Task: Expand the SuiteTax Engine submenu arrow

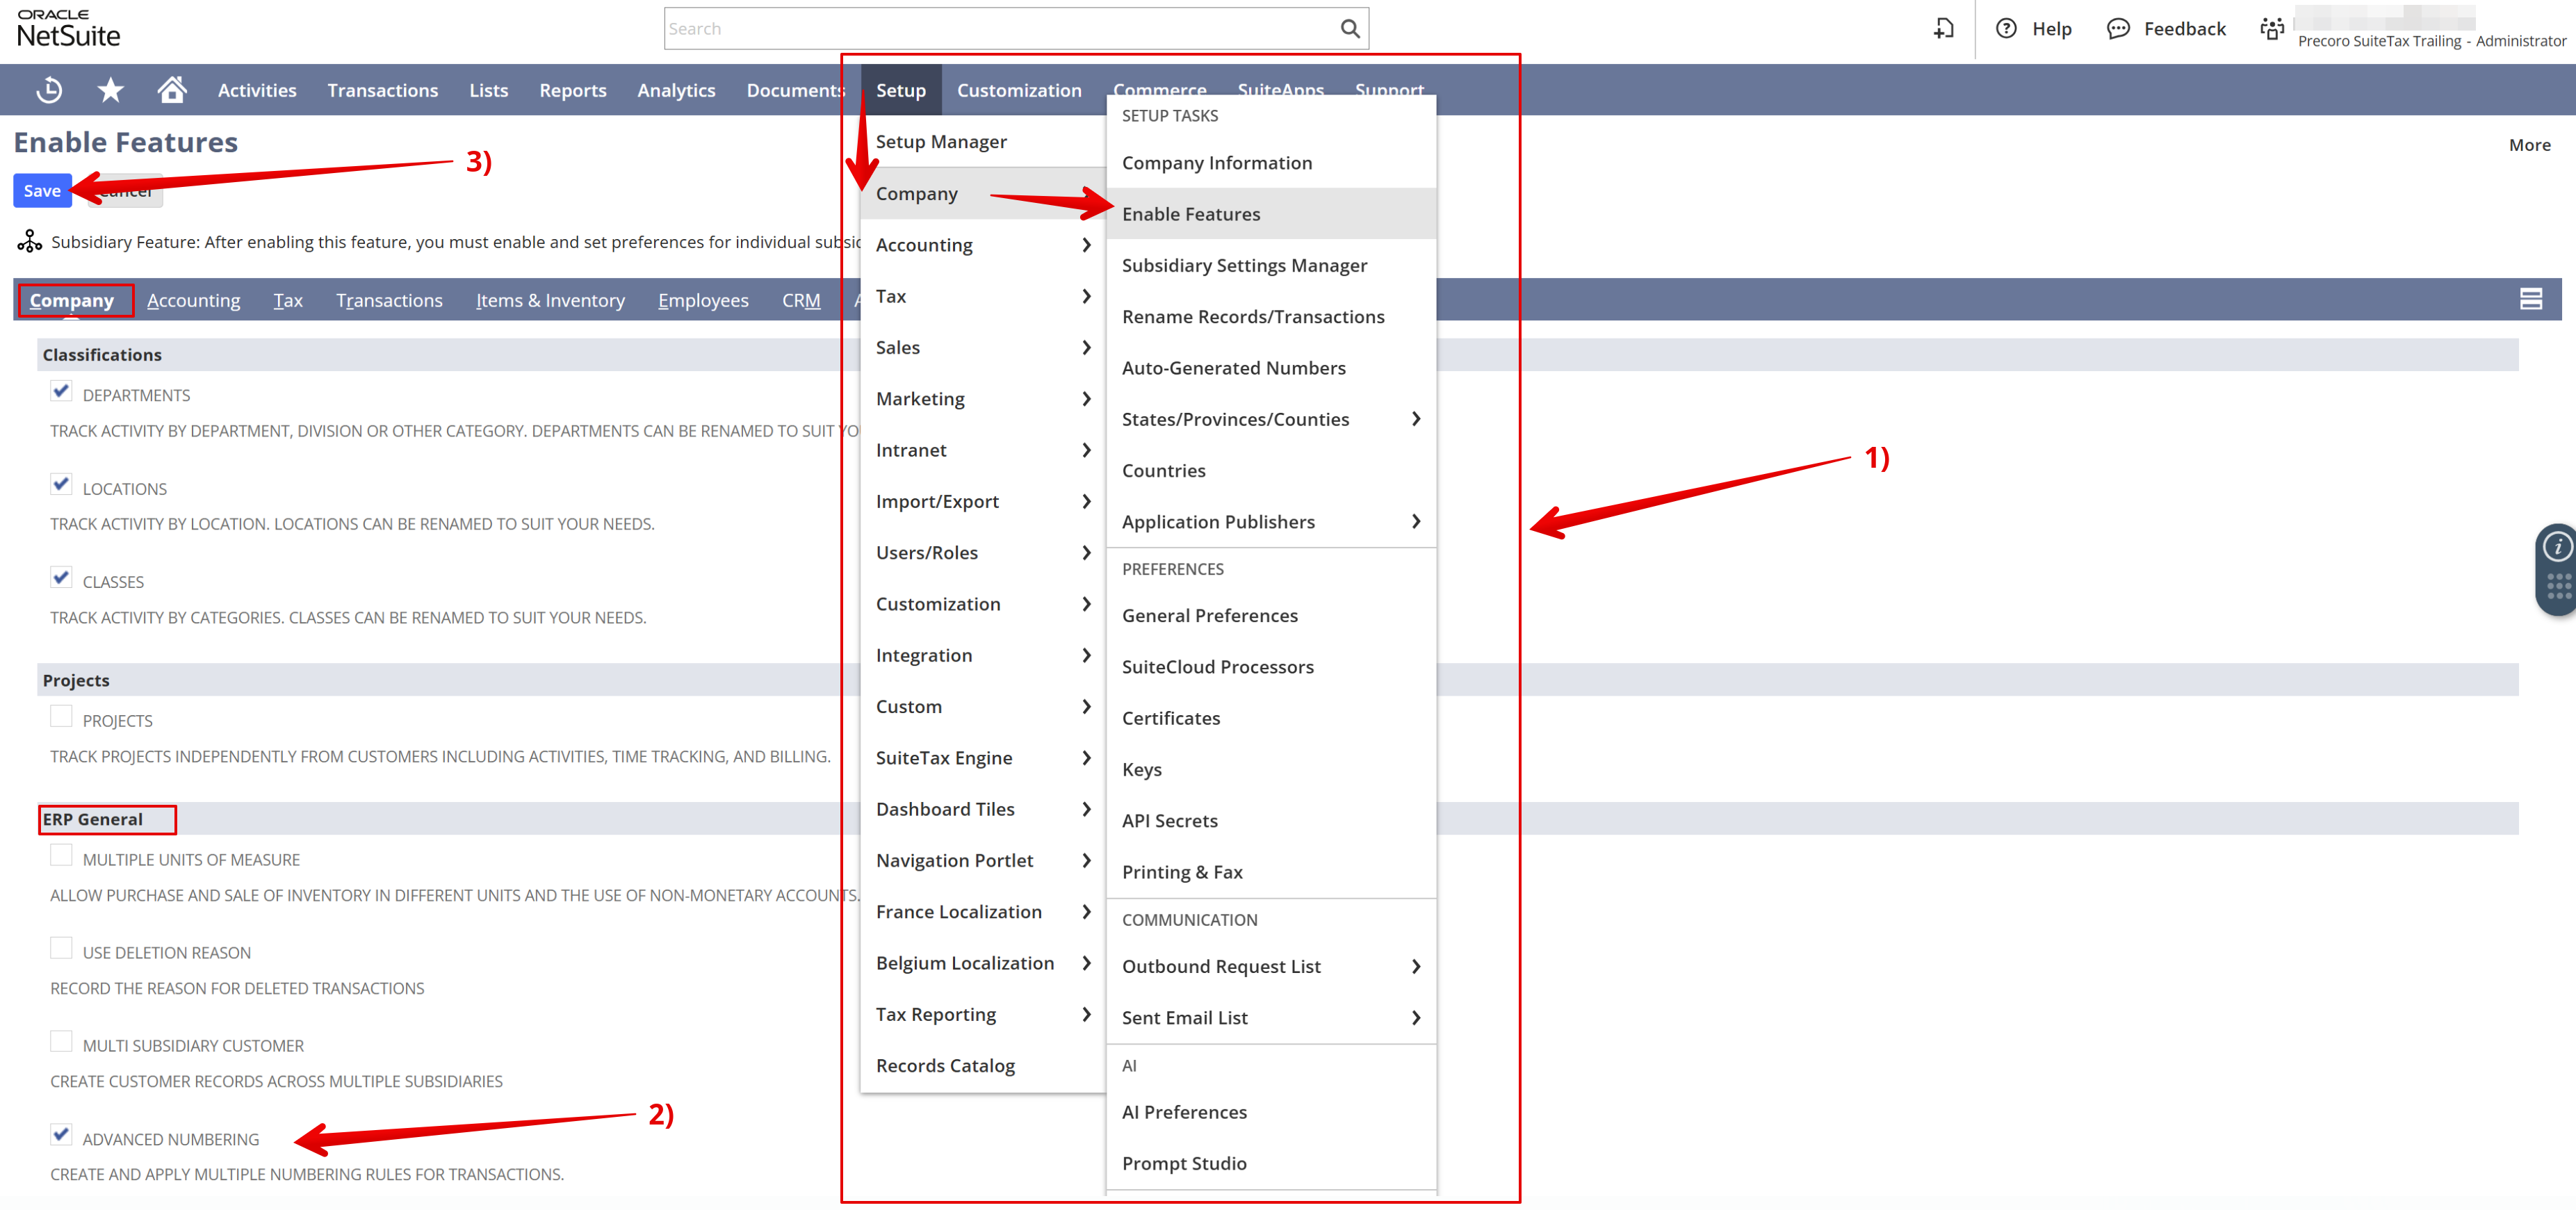Action: 1086,758
